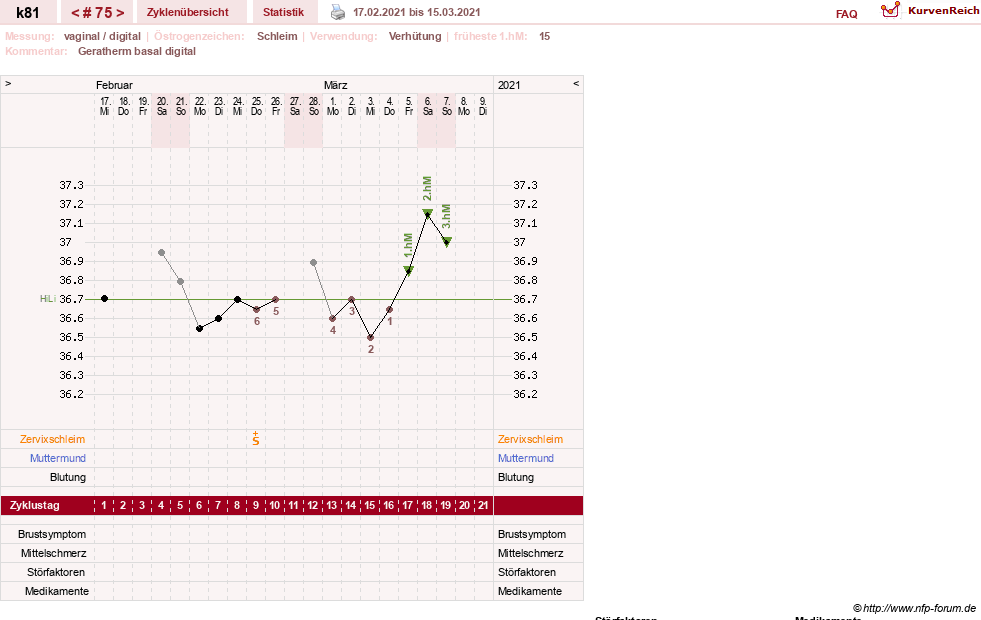The width and height of the screenshot is (981, 620).
Task: Select the k81 user tab
Action: (x=28, y=12)
